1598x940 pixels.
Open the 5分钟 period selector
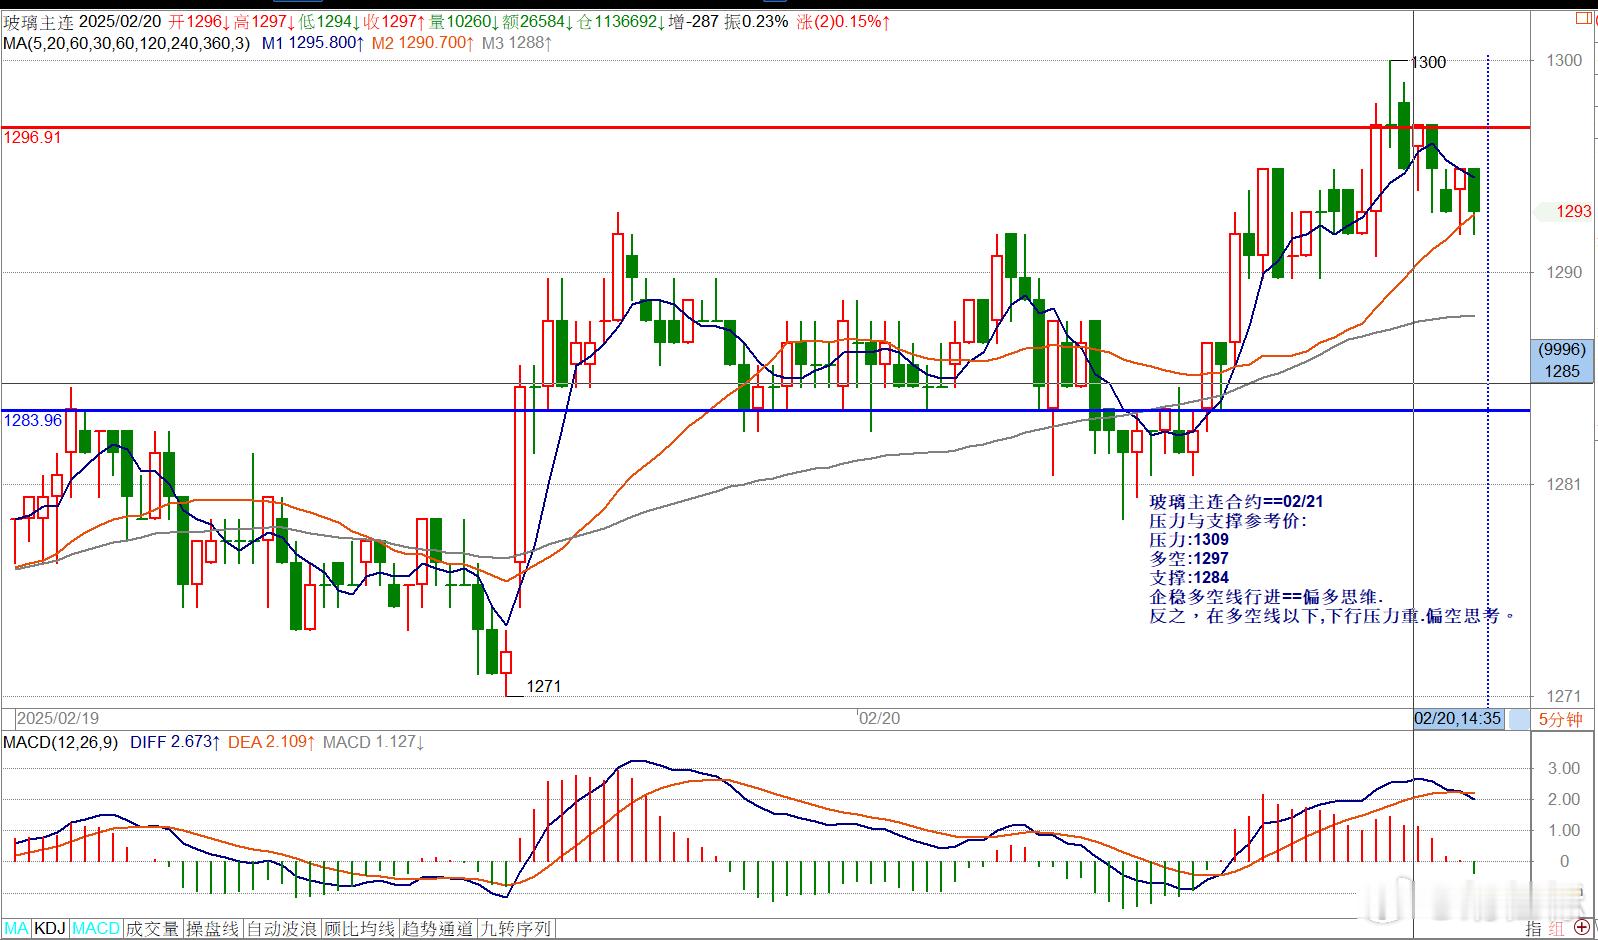(1560, 719)
